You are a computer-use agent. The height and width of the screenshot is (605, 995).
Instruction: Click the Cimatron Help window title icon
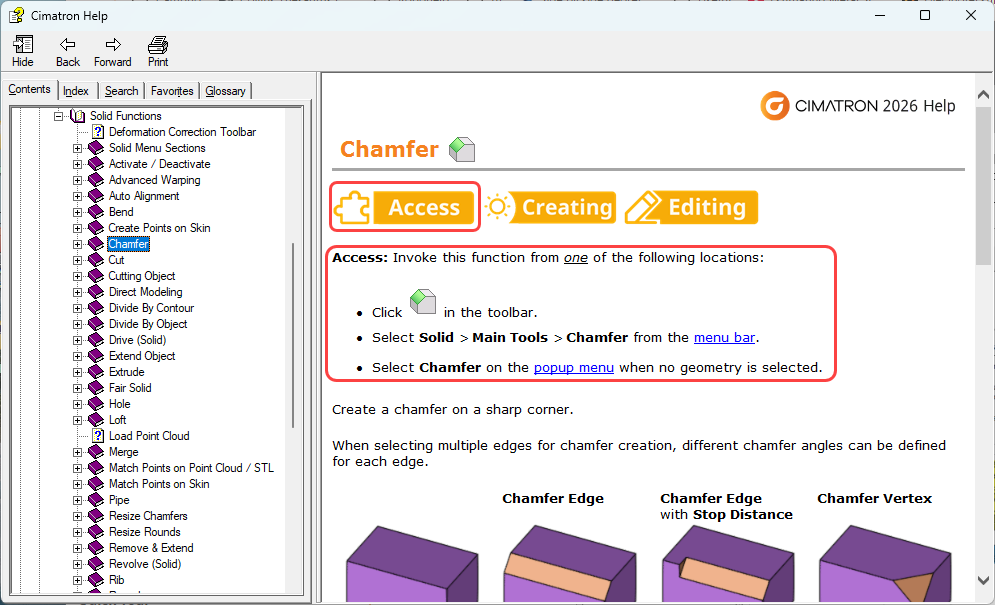pos(16,15)
